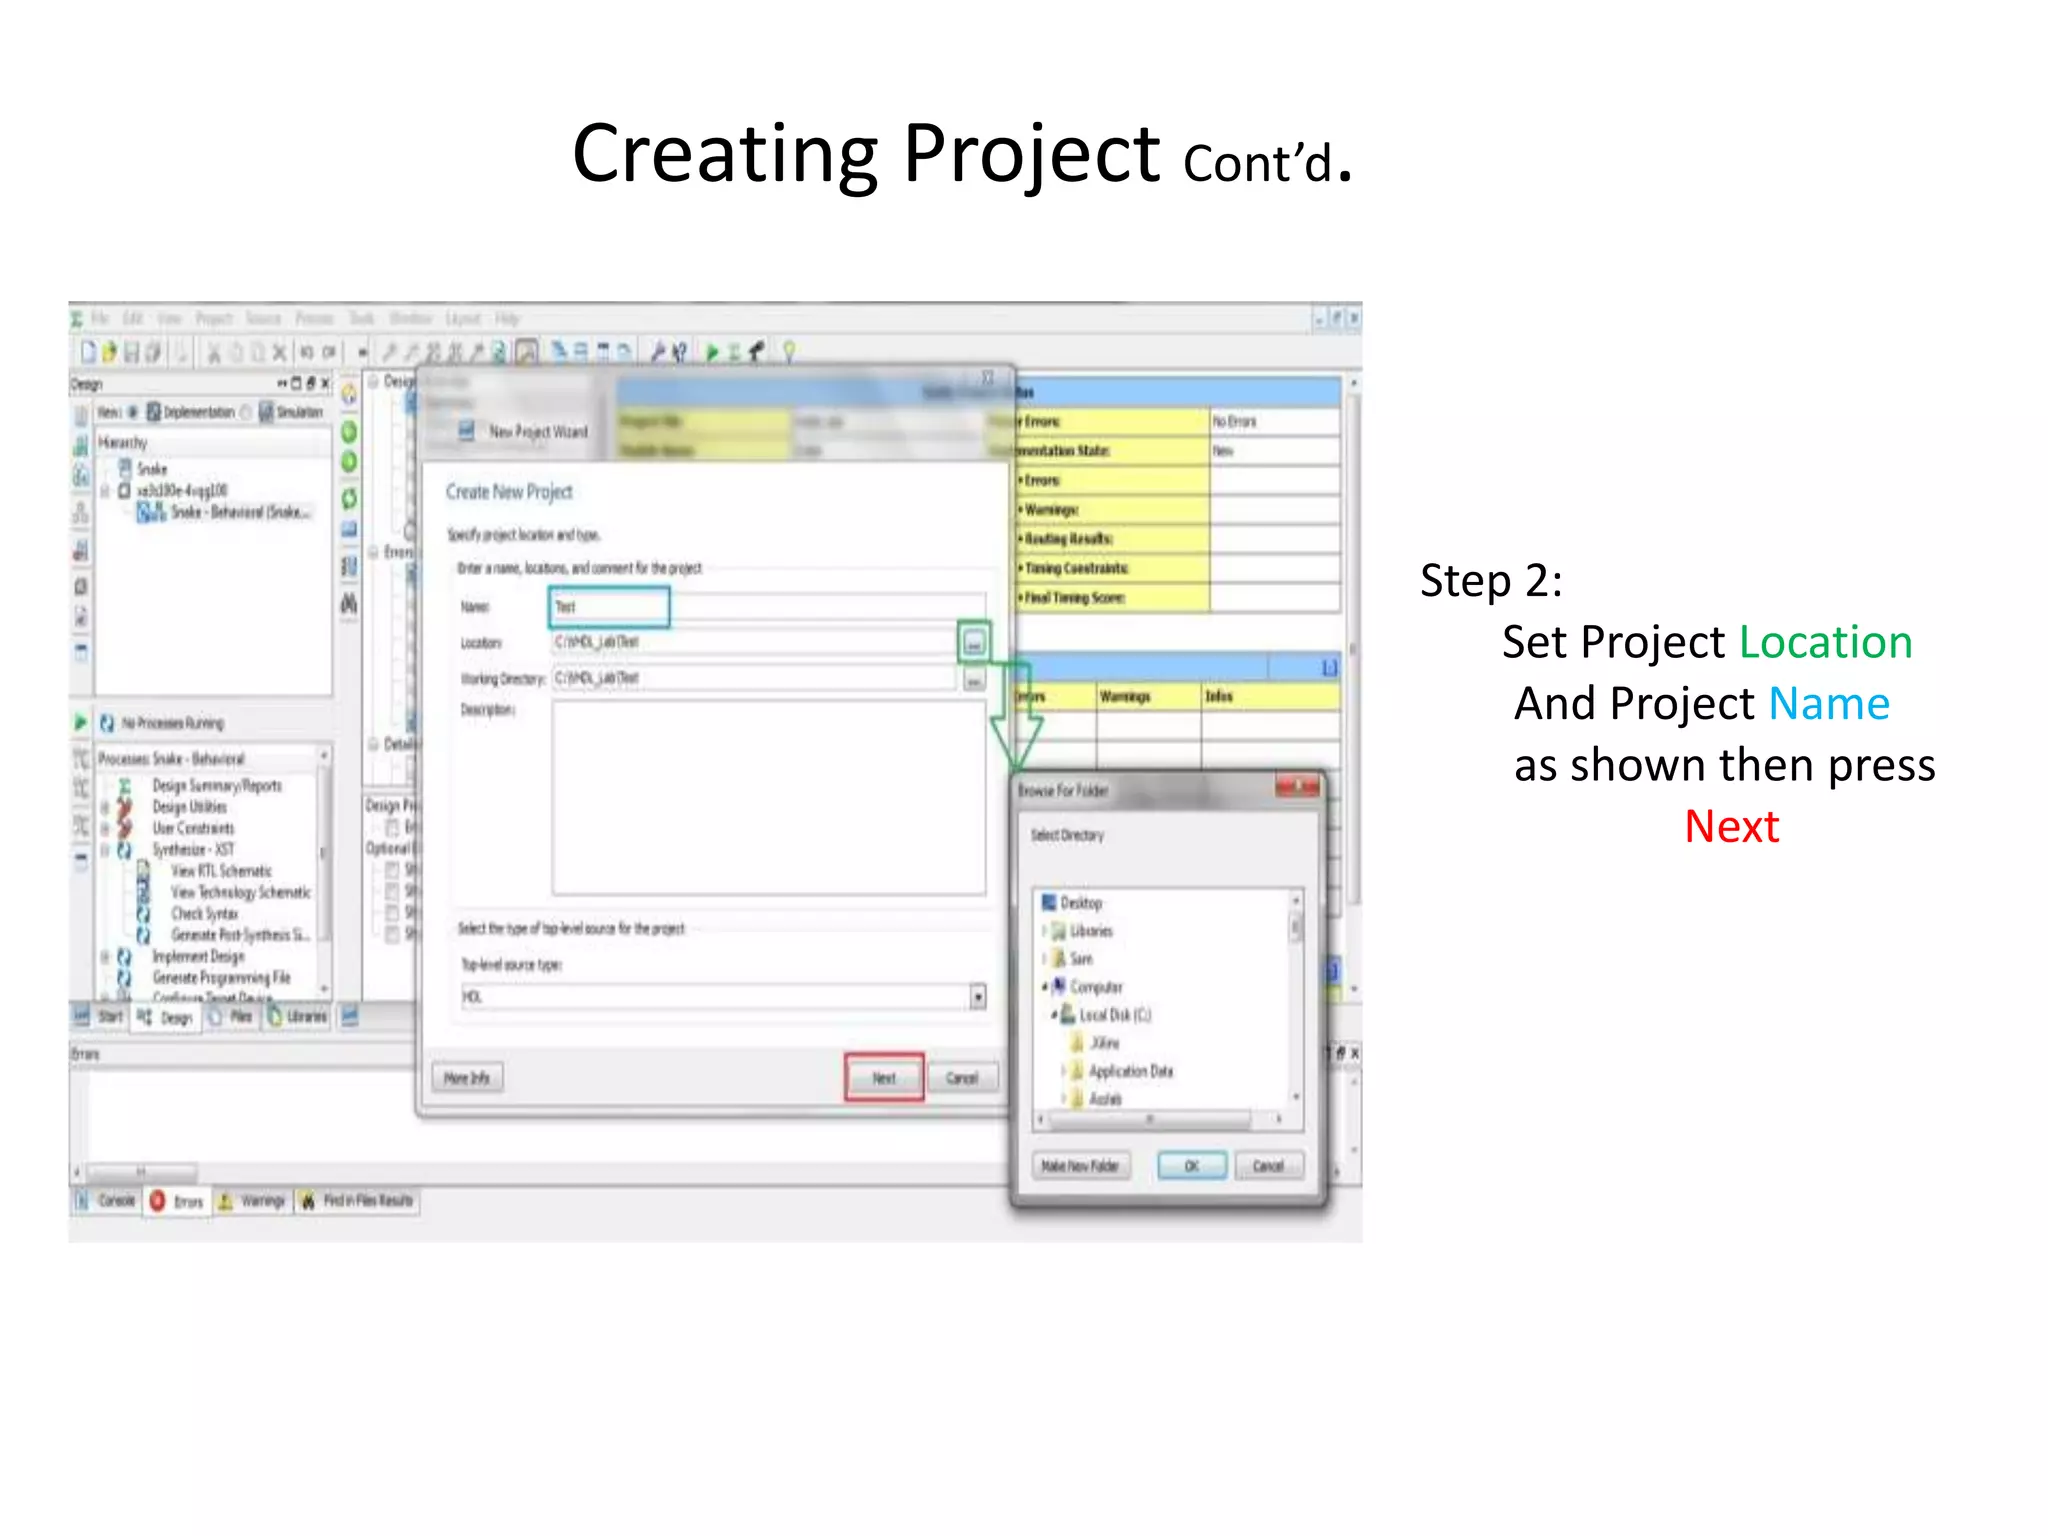2048x1536 pixels.
Task: Open the Warnings tab at bottom
Action: [253, 1201]
